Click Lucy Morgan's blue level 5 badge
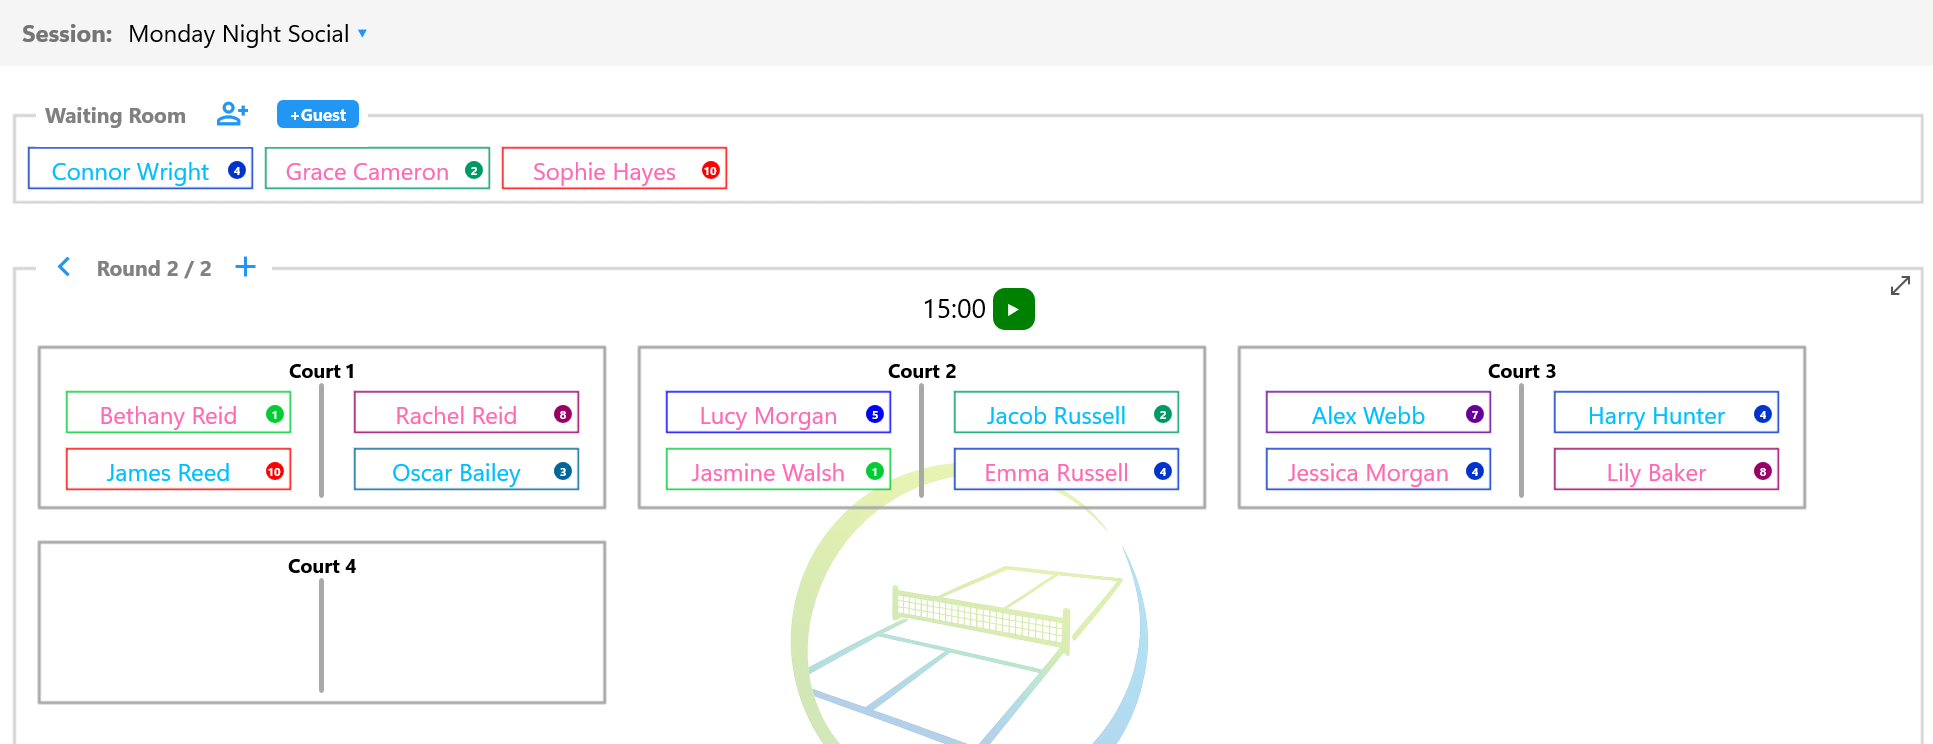1933x744 pixels. tap(874, 414)
